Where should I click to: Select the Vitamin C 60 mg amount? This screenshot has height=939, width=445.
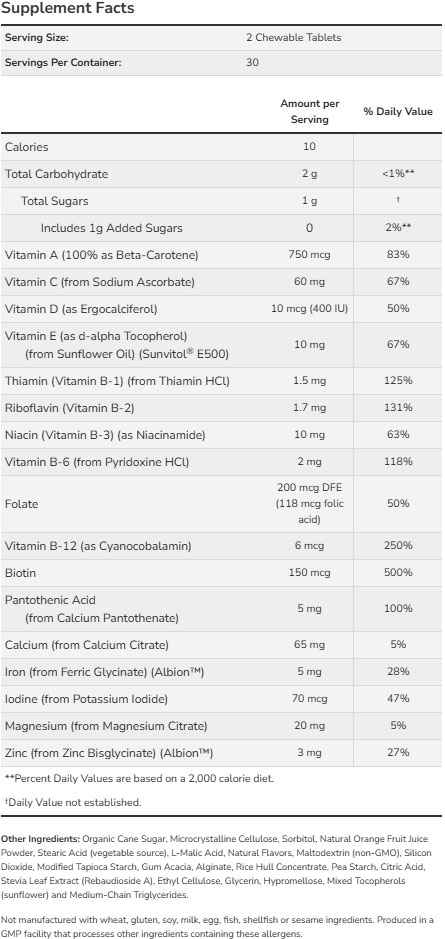[x=310, y=282]
